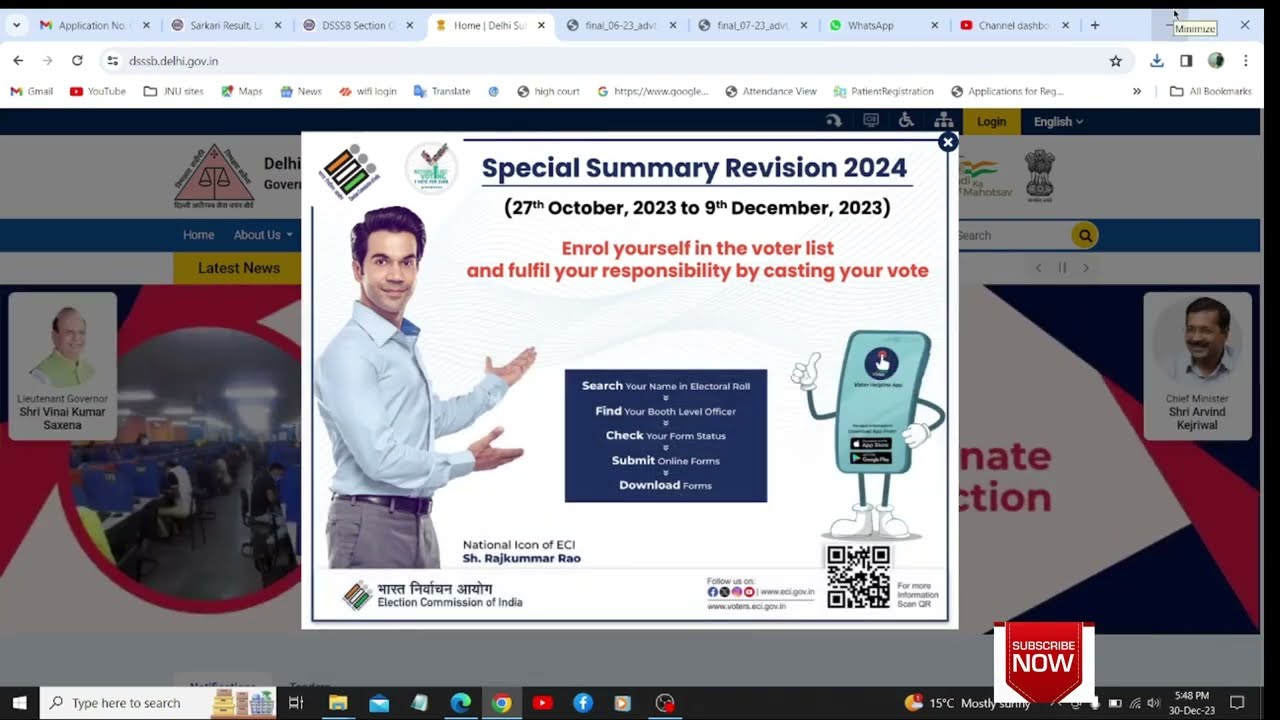Click the address bar URL dsssb.delhi.gov.in
Viewport: 1280px width, 720px height.
point(174,61)
